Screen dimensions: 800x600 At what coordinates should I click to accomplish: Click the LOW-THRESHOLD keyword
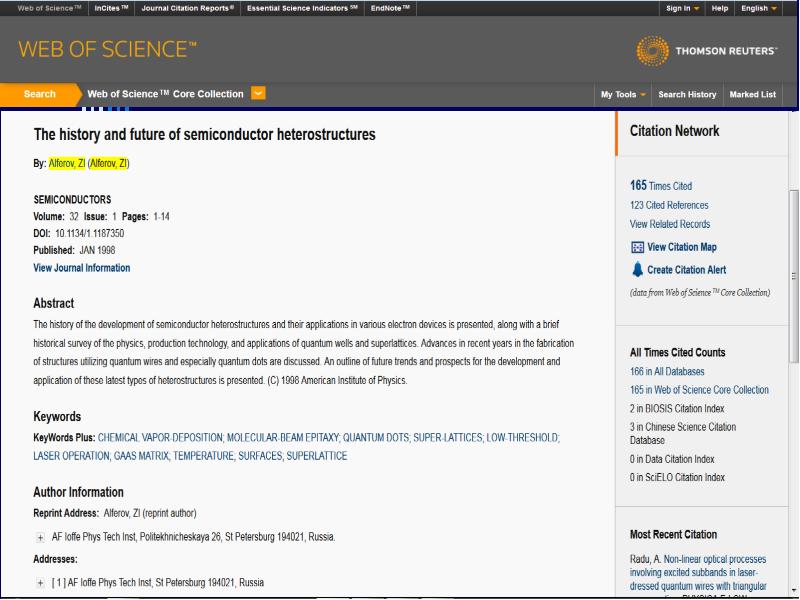click(x=522, y=438)
